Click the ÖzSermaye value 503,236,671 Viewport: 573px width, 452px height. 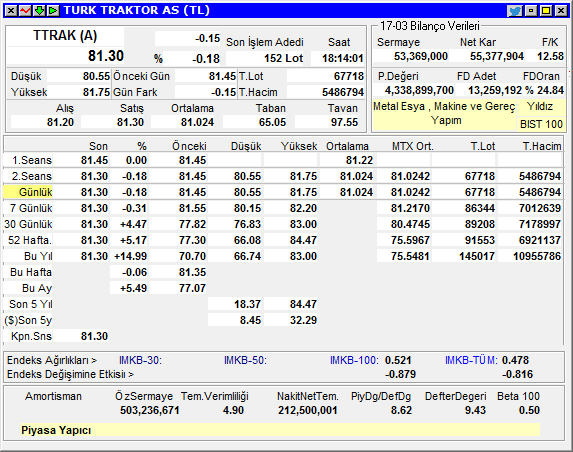[150, 410]
